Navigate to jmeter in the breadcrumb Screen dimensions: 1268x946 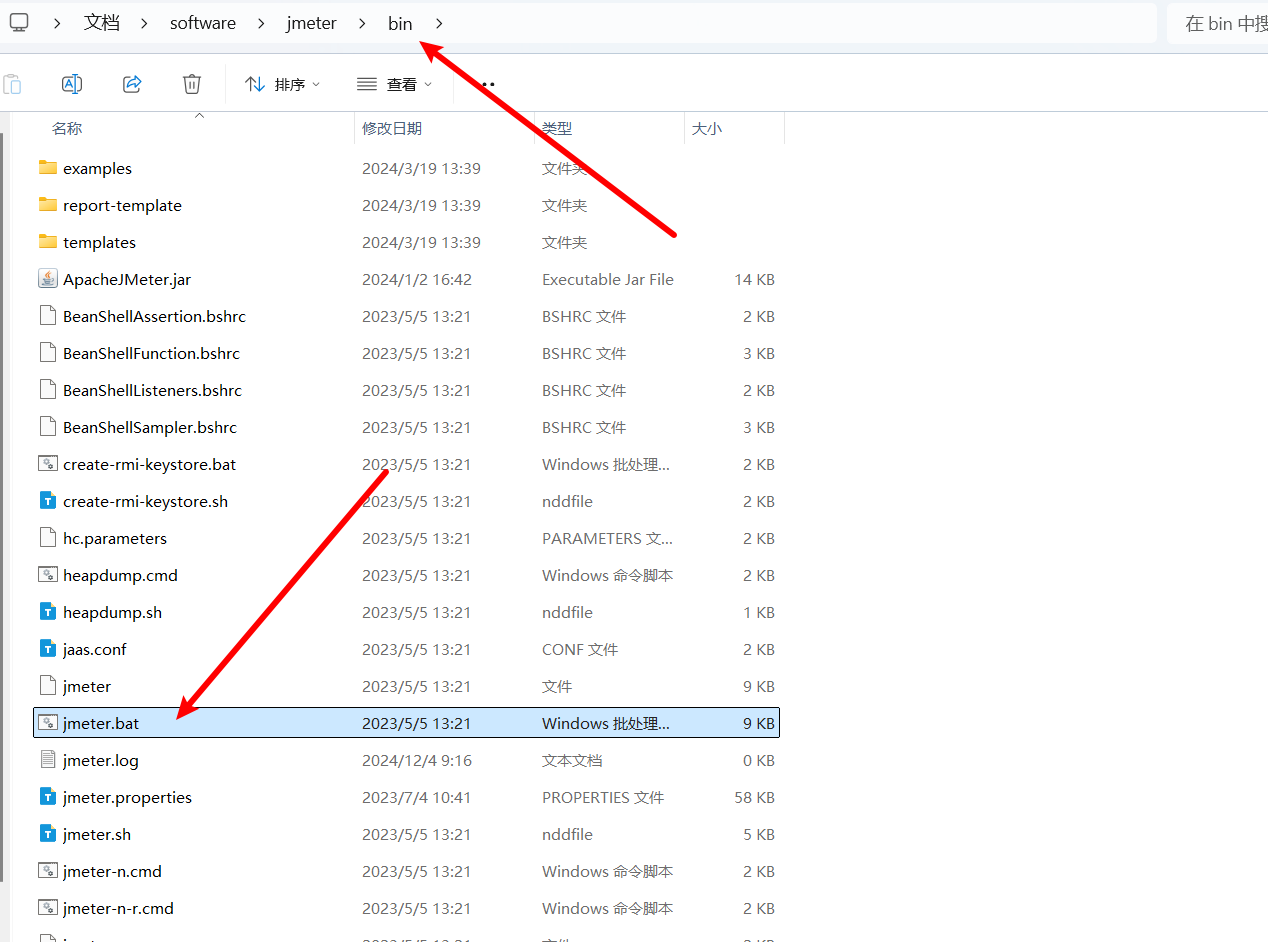tap(311, 23)
